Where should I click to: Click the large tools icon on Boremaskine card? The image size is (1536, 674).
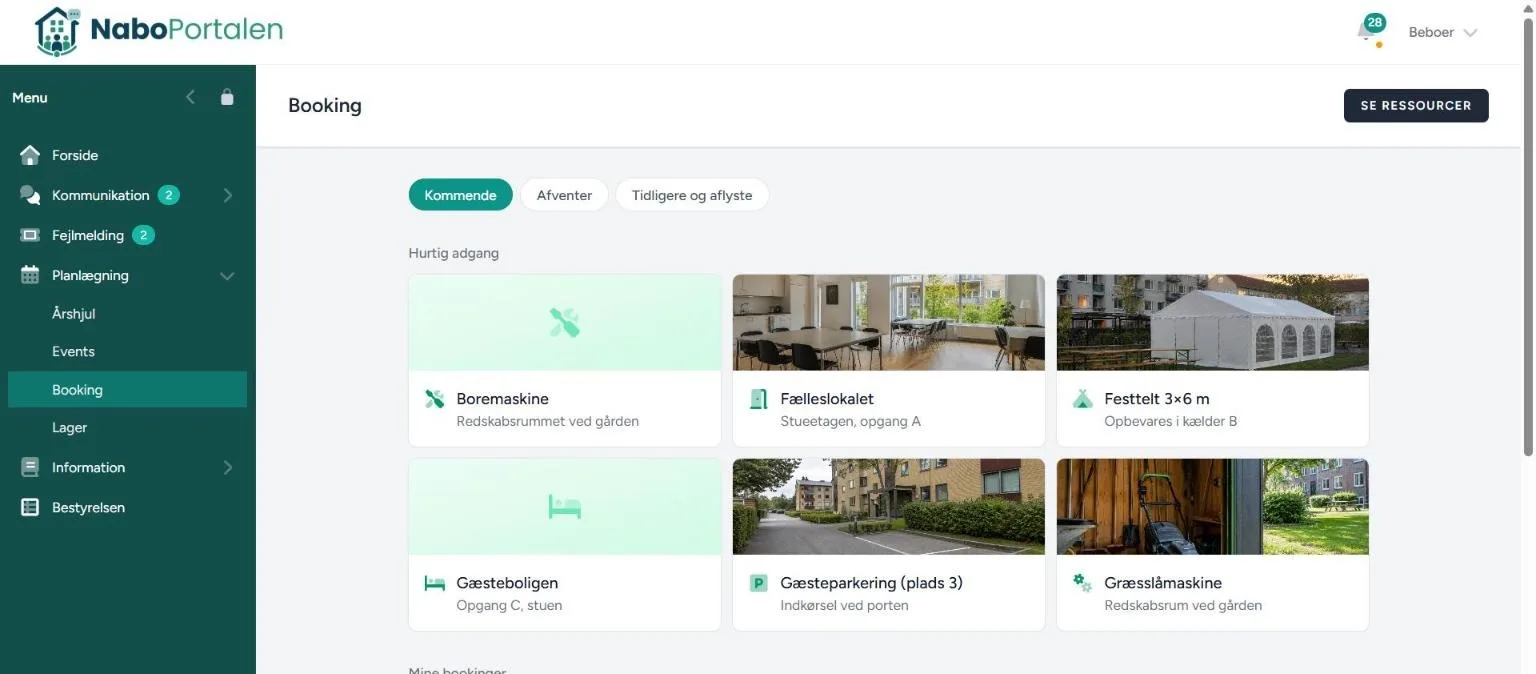click(565, 323)
